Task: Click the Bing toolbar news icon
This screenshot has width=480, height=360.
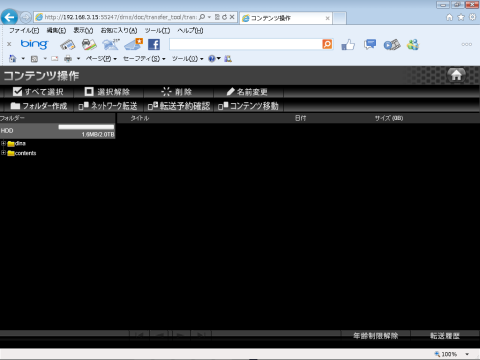Action: pyautogui.click(x=68, y=45)
